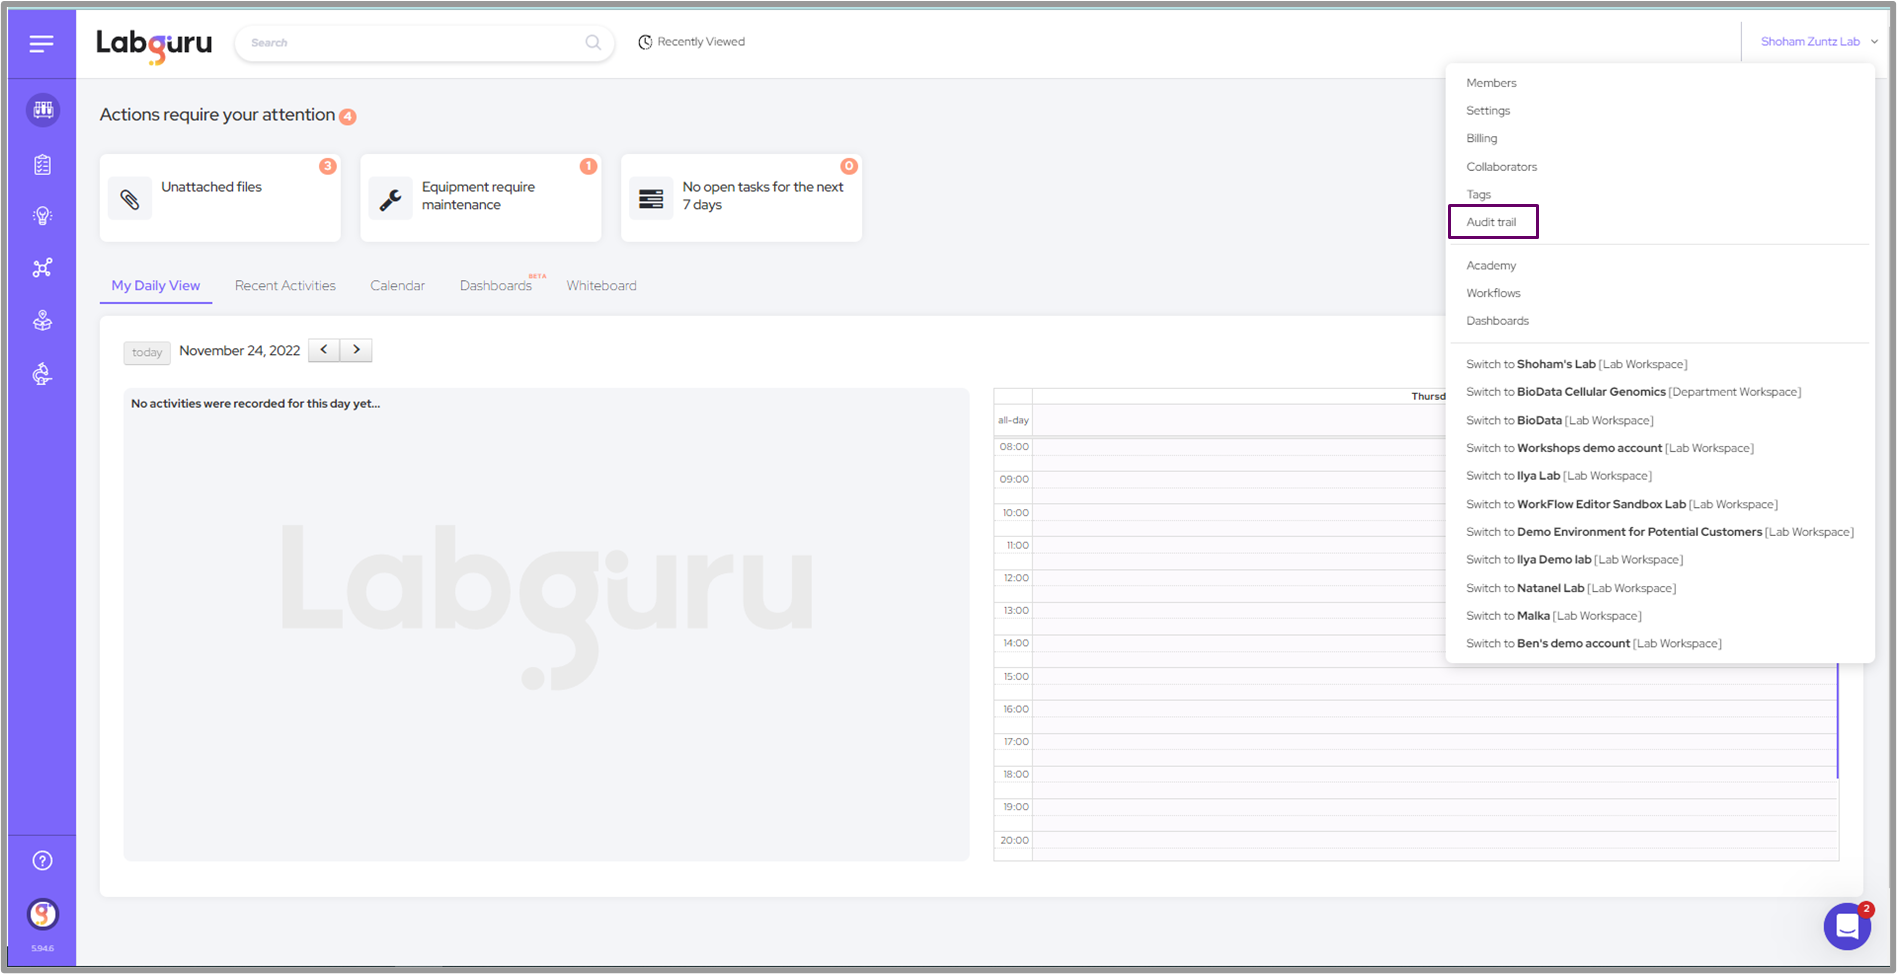Go to the next day arrow

tap(357, 350)
